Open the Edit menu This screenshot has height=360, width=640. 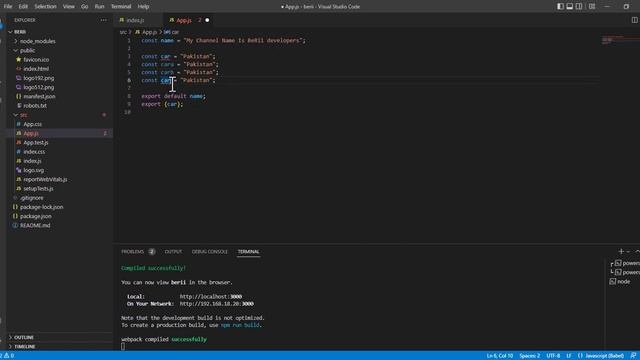click(23, 7)
